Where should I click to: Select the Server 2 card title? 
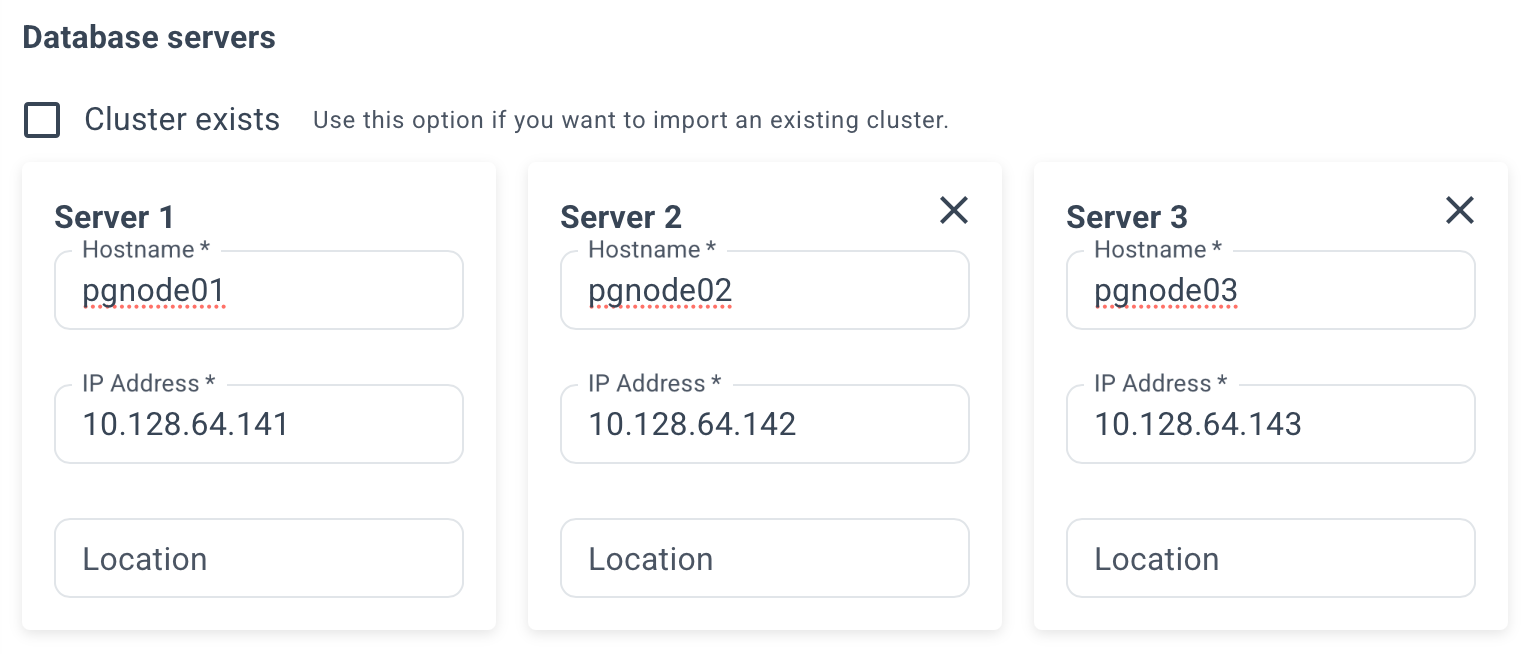point(621,217)
